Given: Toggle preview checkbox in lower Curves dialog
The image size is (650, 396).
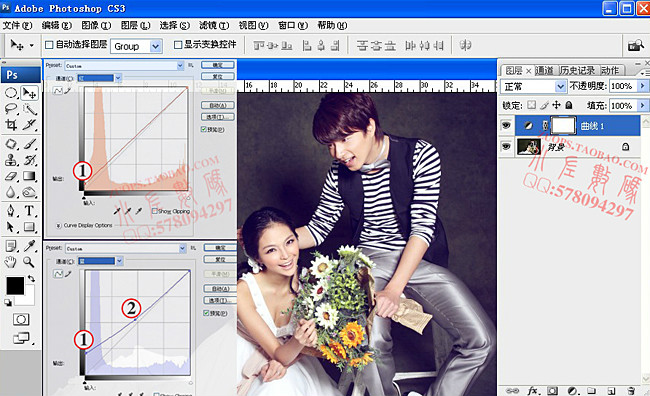Looking at the screenshot, I should [x=206, y=313].
